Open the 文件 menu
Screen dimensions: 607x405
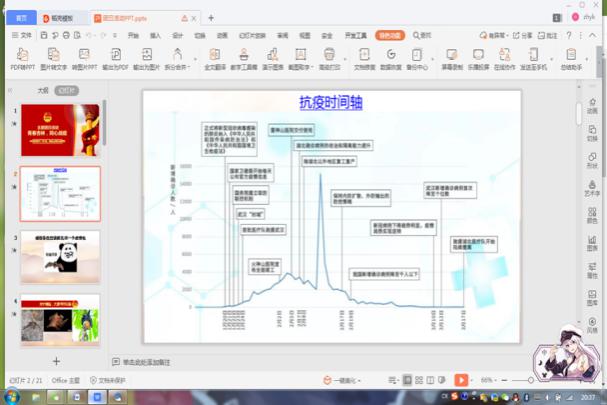coord(22,35)
